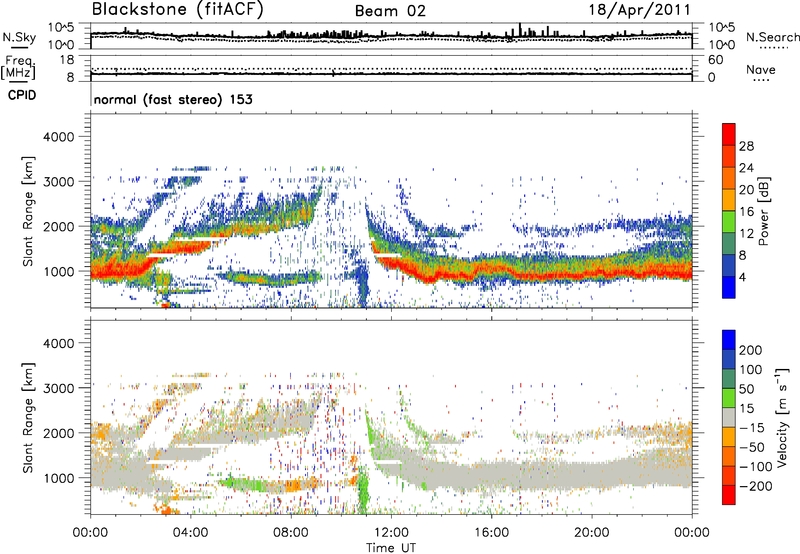
Task: Select the CPID row label
Action: pos(22,95)
